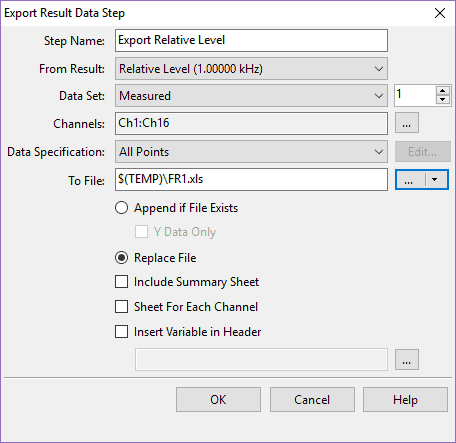The width and height of the screenshot is (456, 443).
Task: Confirm with the OK button
Action: (218, 399)
